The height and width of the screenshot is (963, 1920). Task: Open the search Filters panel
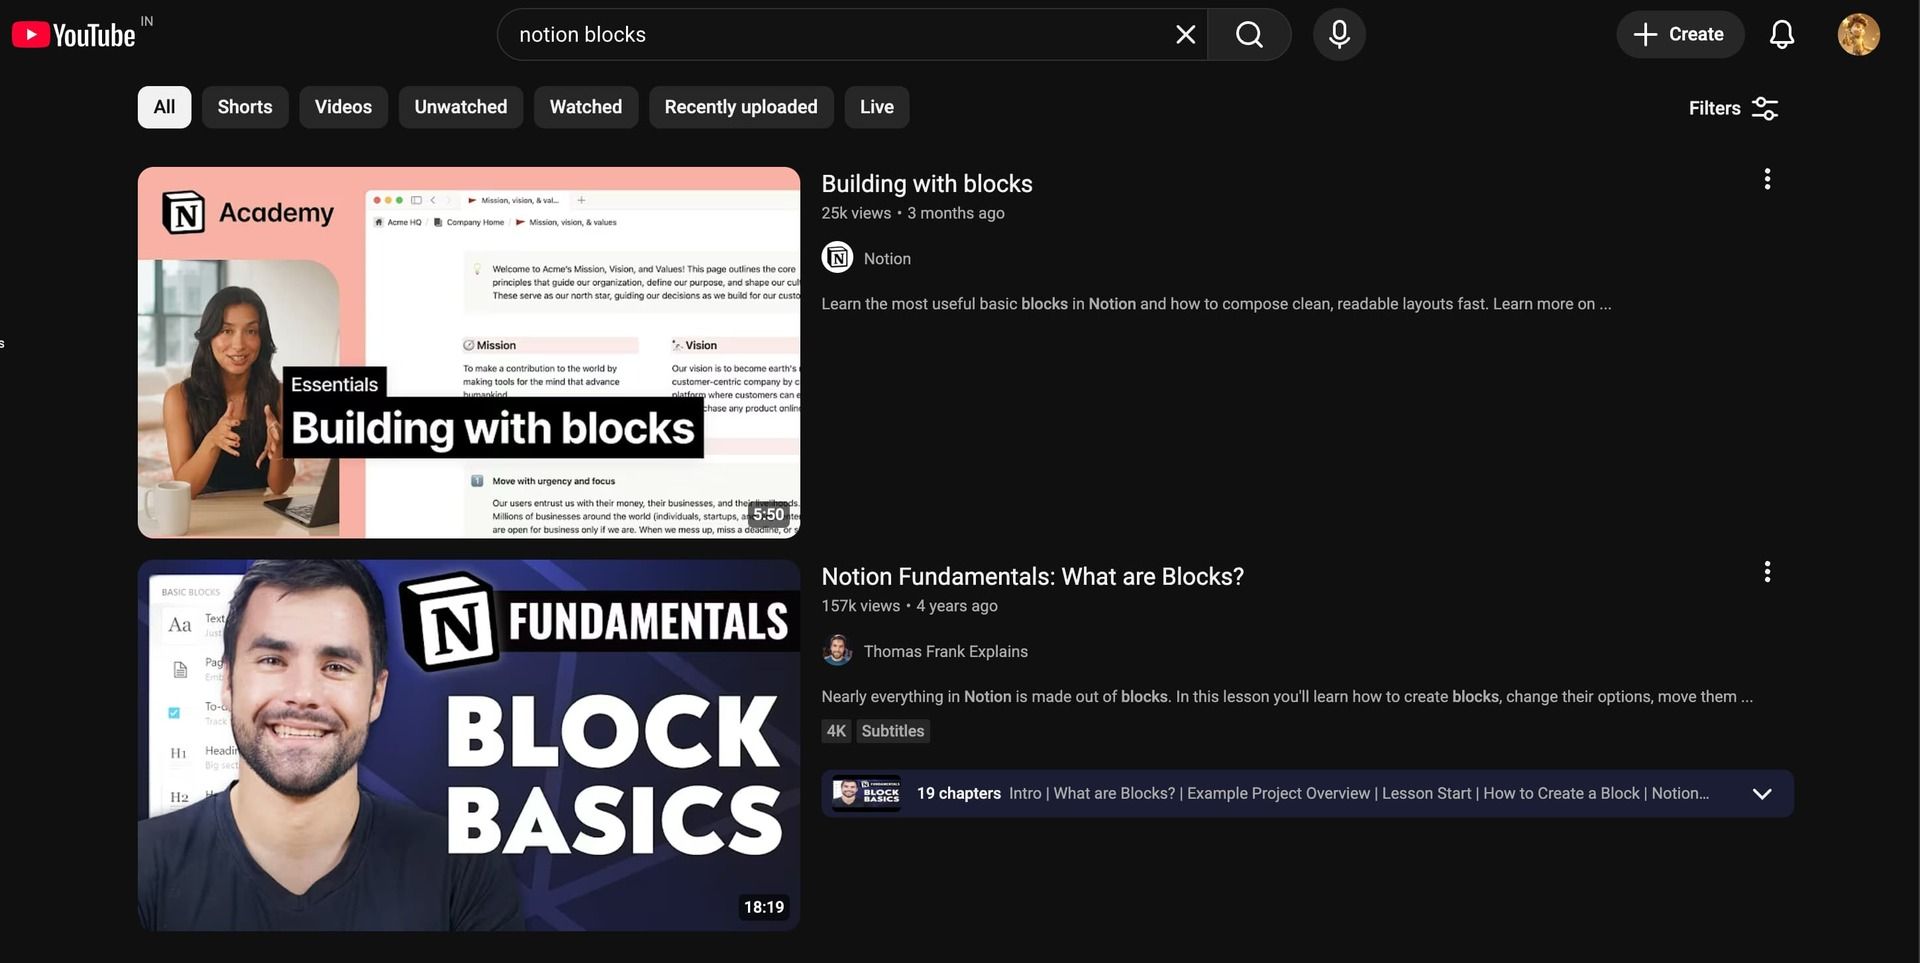[1733, 108]
